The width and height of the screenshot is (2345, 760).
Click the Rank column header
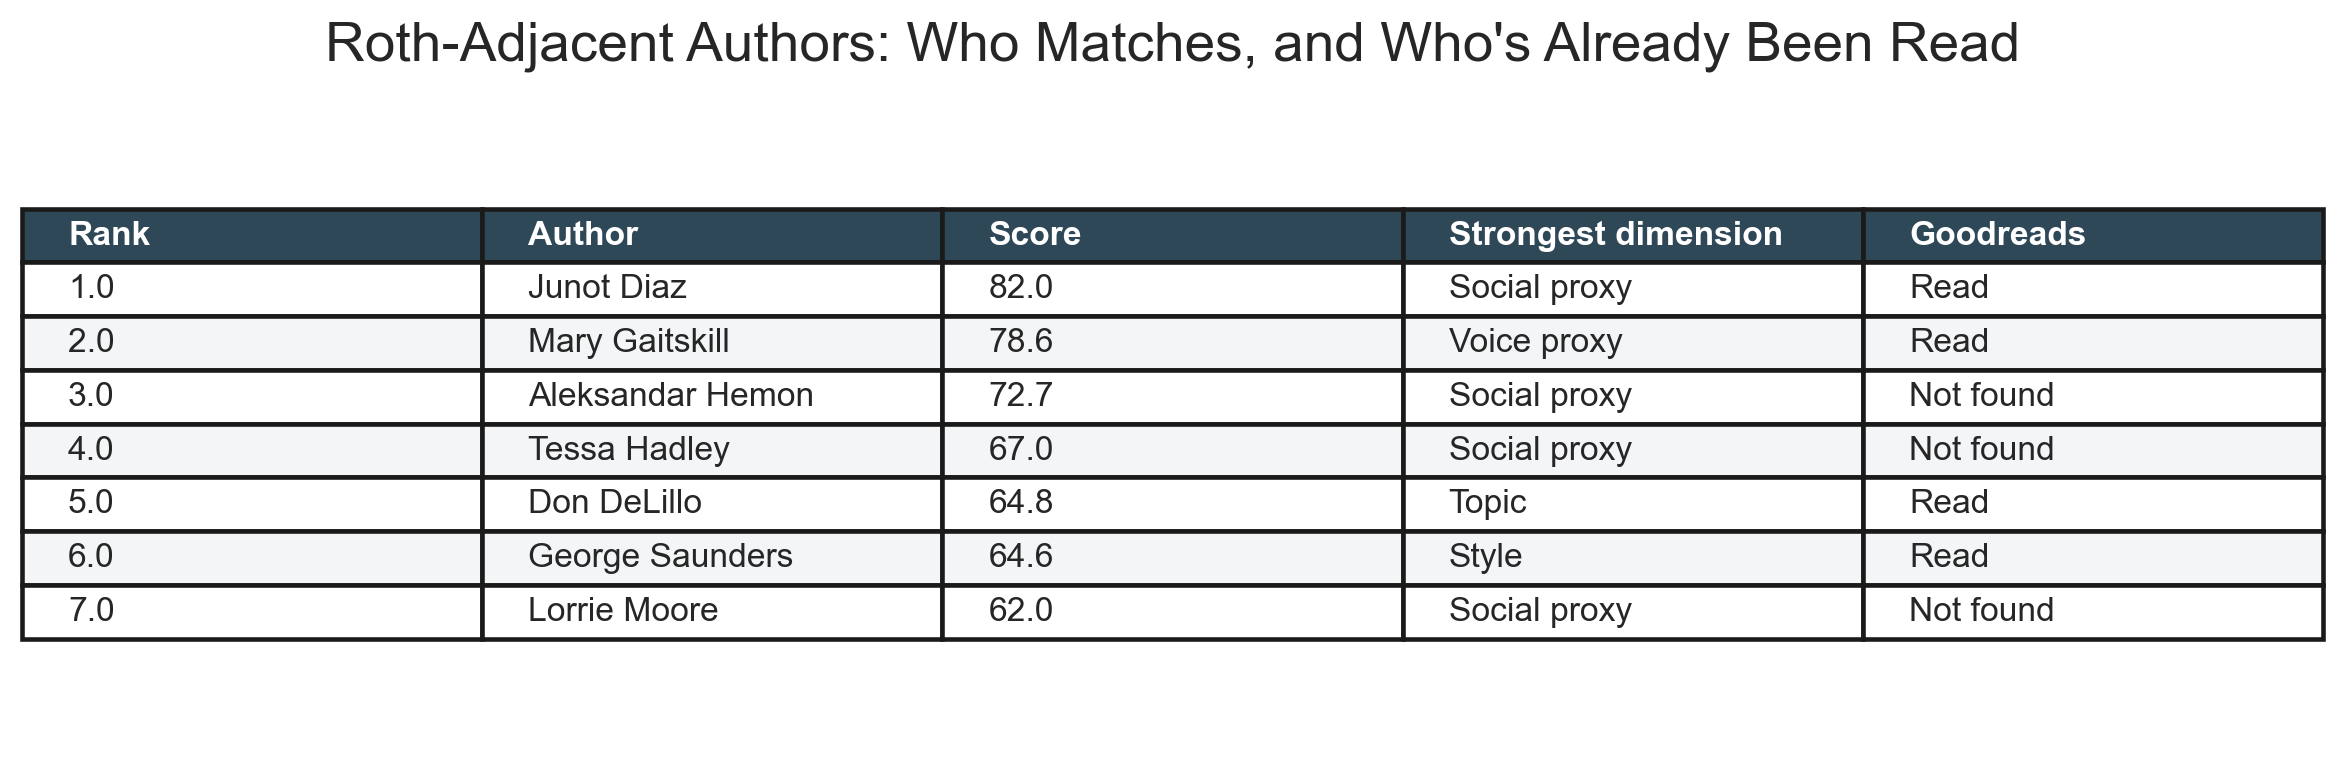(109, 234)
